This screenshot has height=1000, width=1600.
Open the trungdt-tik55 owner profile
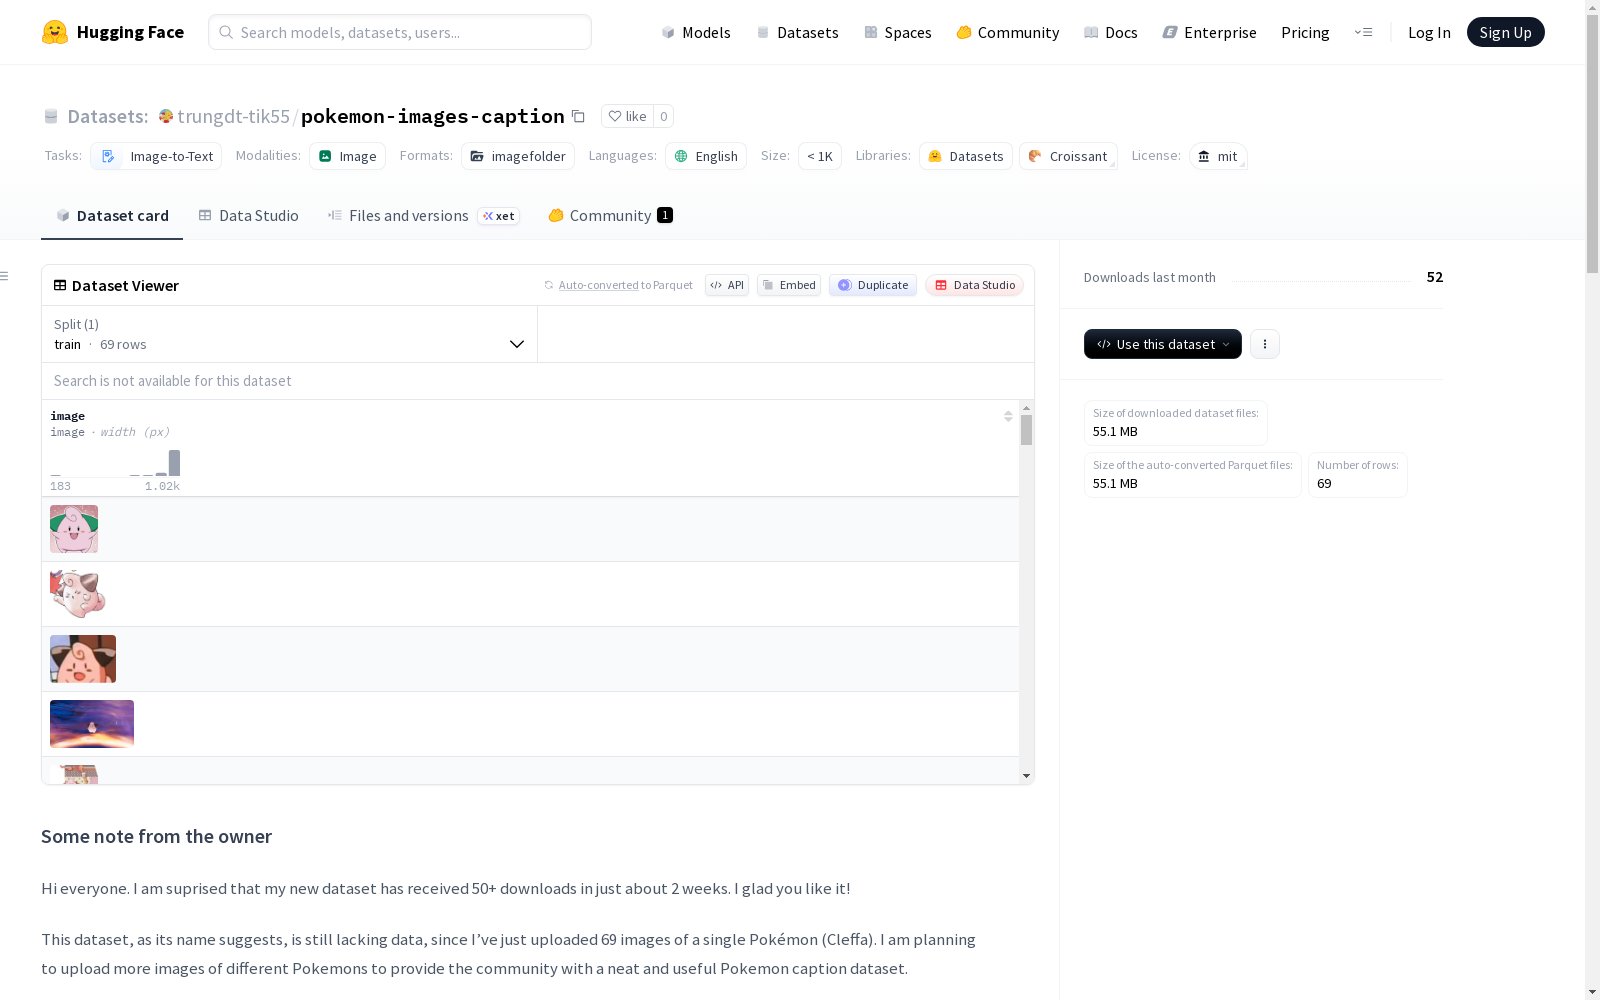(233, 116)
